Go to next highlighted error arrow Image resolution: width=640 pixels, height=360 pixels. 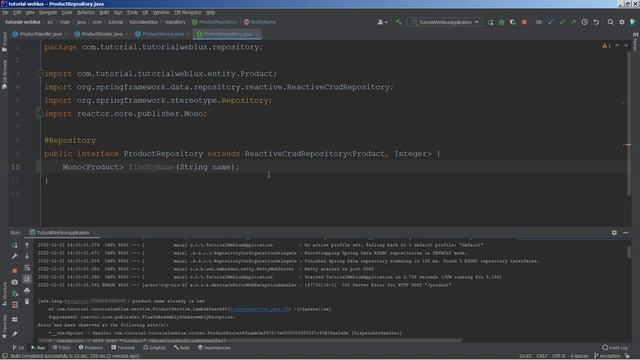coord(626,46)
